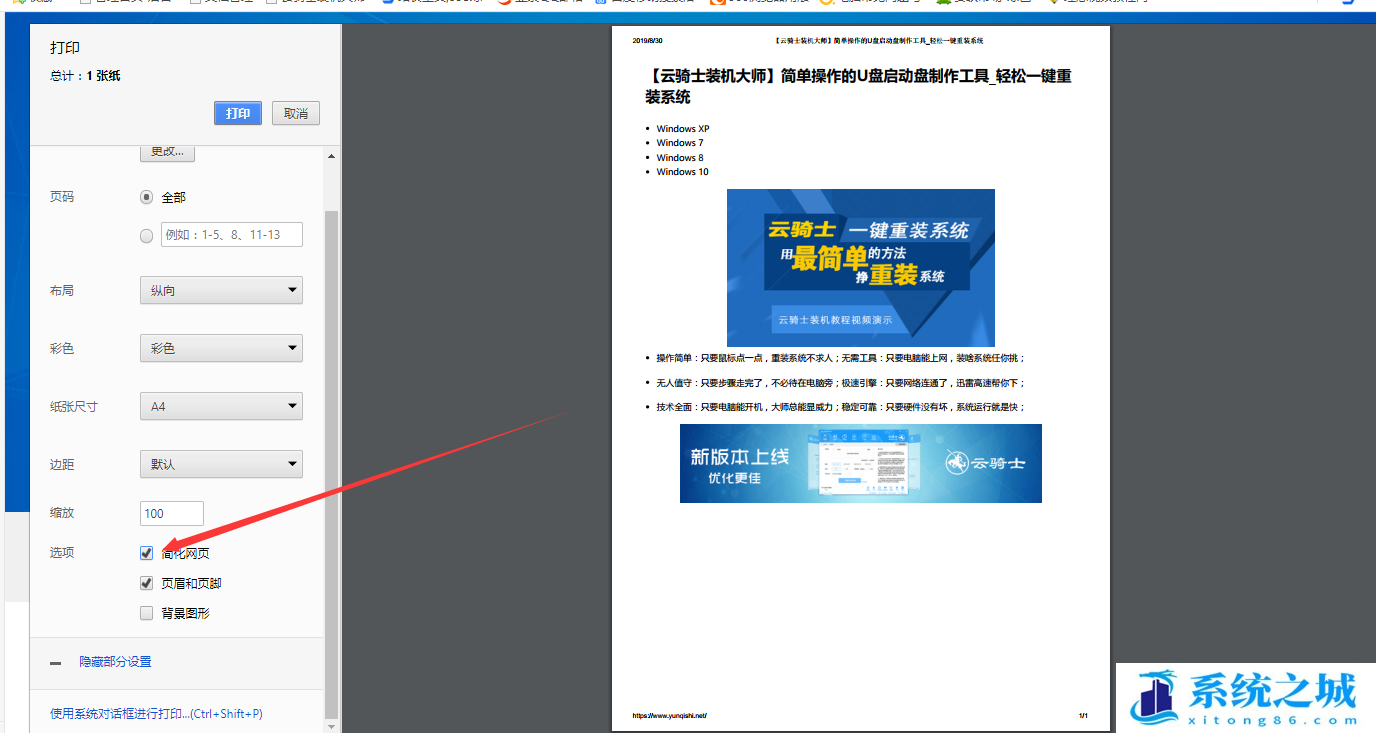The image size is (1376, 733).
Task: Click the page number 1/1 in footer
Action: tap(1083, 716)
